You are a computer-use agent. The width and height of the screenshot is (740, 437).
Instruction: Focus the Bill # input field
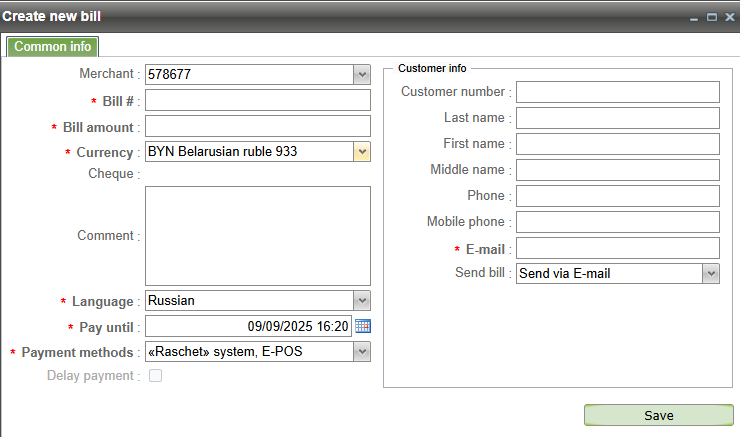258,100
